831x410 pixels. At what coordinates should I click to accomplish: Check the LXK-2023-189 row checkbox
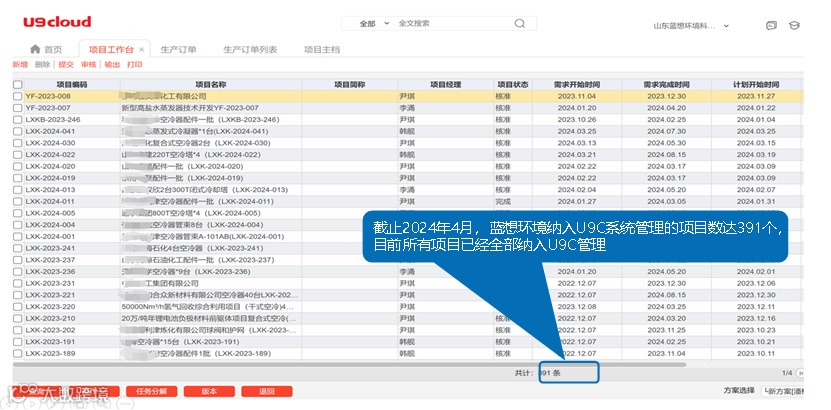tap(18, 353)
